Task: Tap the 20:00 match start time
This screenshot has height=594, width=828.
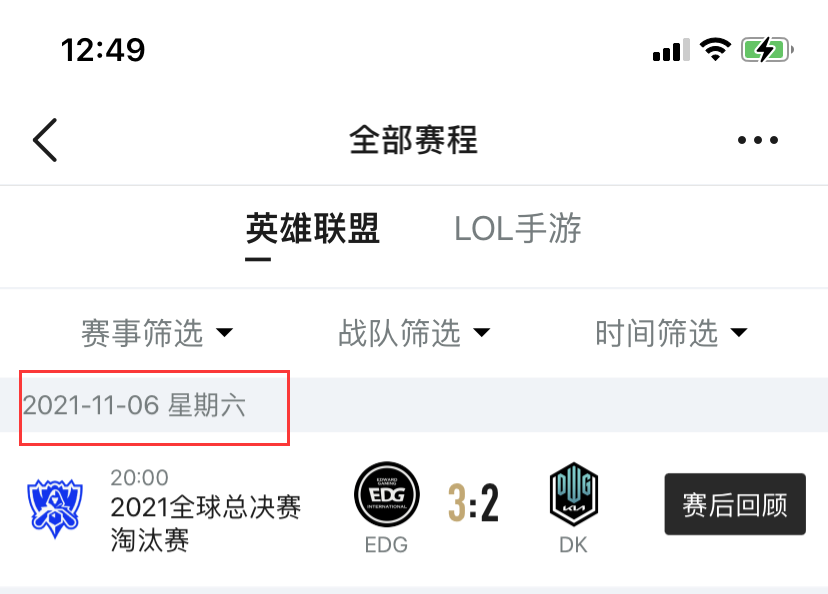Action: tap(139, 477)
